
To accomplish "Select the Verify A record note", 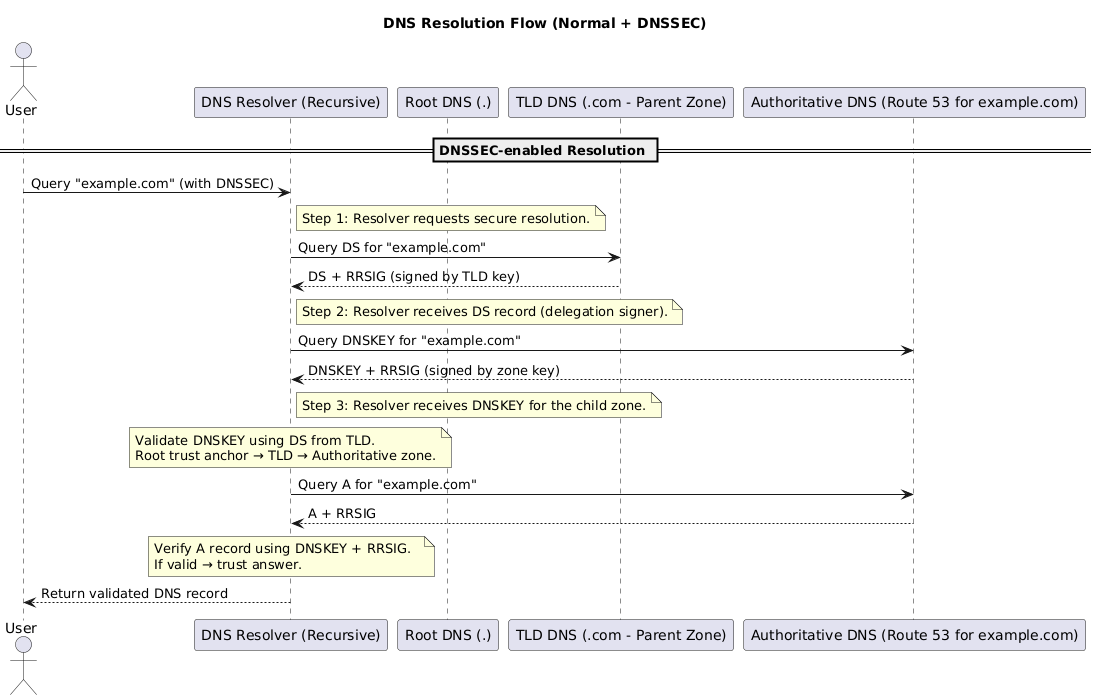I will 291,556.
